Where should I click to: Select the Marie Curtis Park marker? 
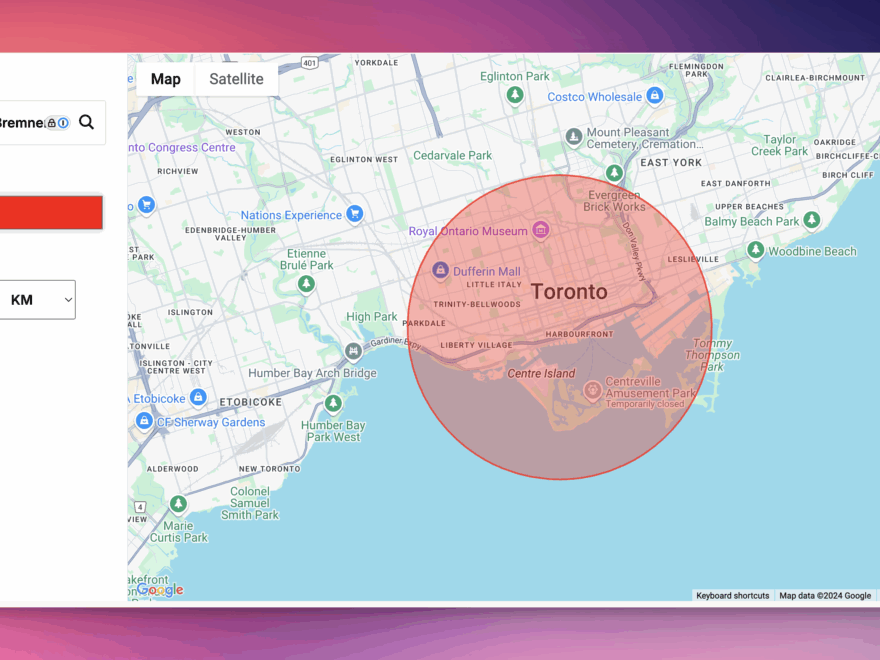pyautogui.click(x=178, y=504)
